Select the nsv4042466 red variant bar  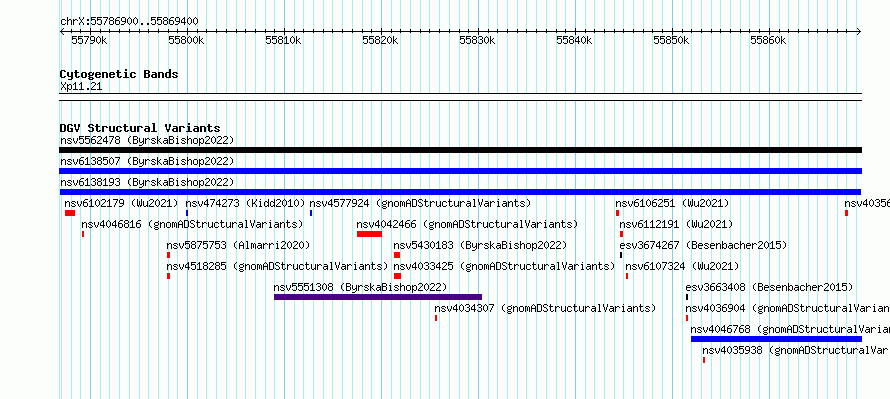369,234
